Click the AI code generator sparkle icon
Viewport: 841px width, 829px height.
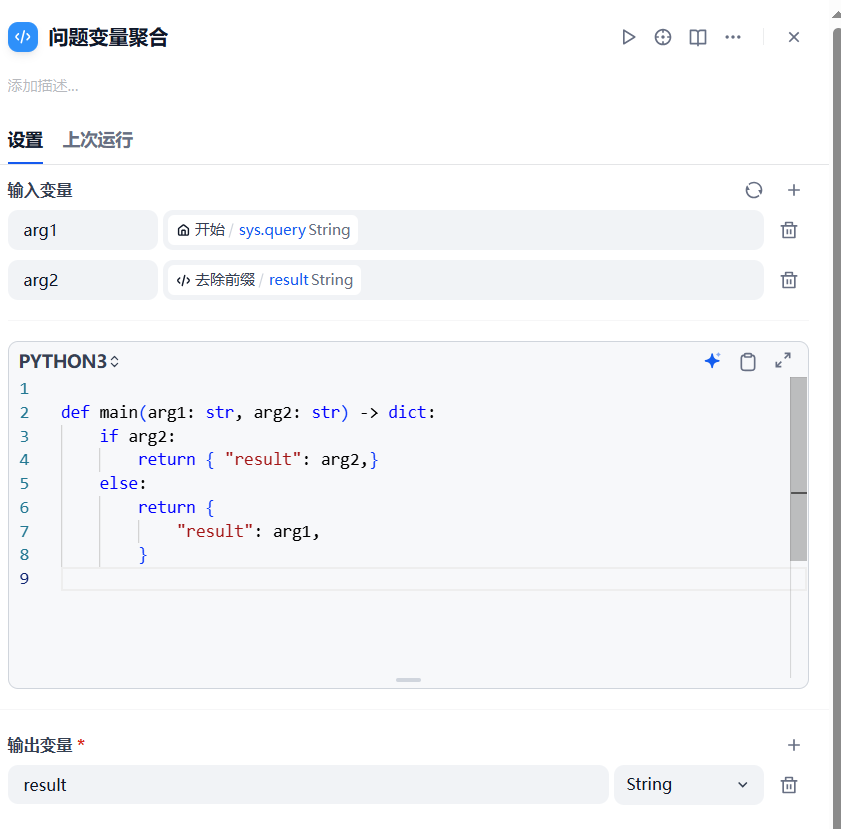click(712, 361)
